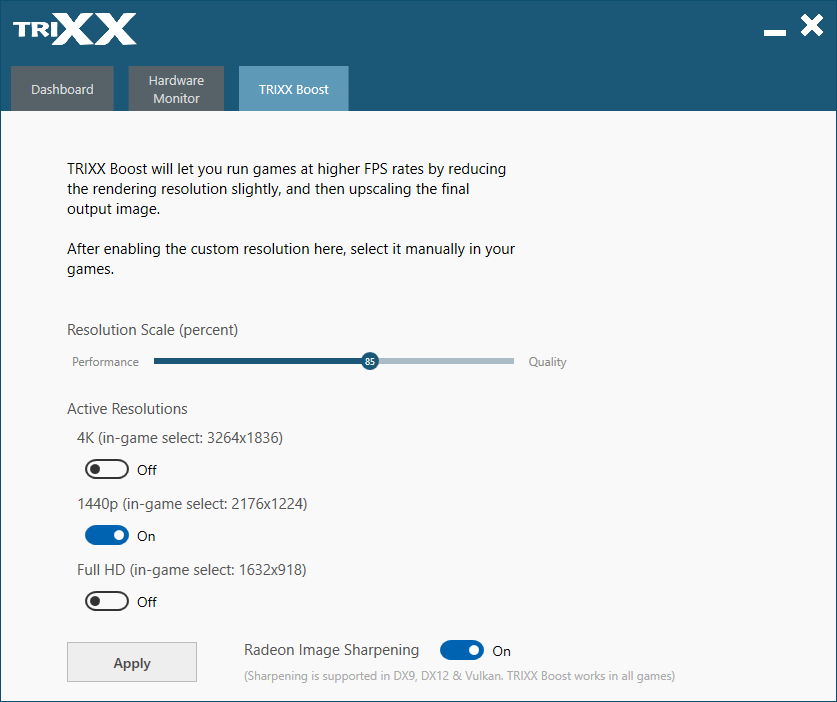Disable the 1440p resolution toggle

(107, 535)
